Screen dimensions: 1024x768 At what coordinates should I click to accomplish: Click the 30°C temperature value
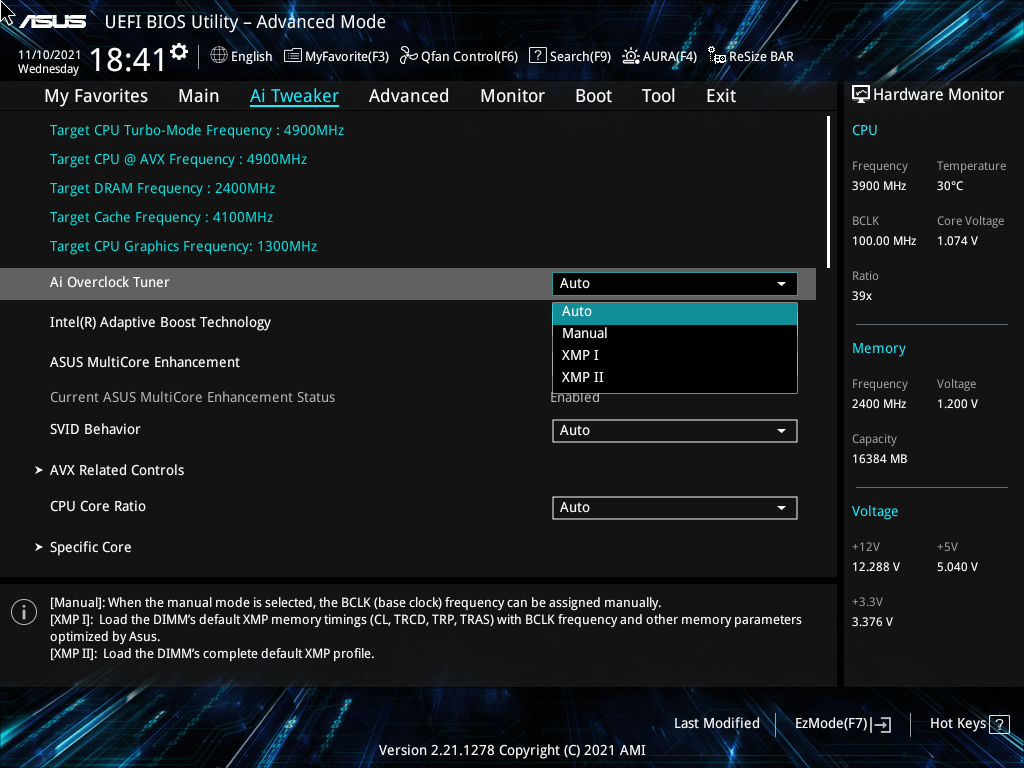click(x=950, y=186)
